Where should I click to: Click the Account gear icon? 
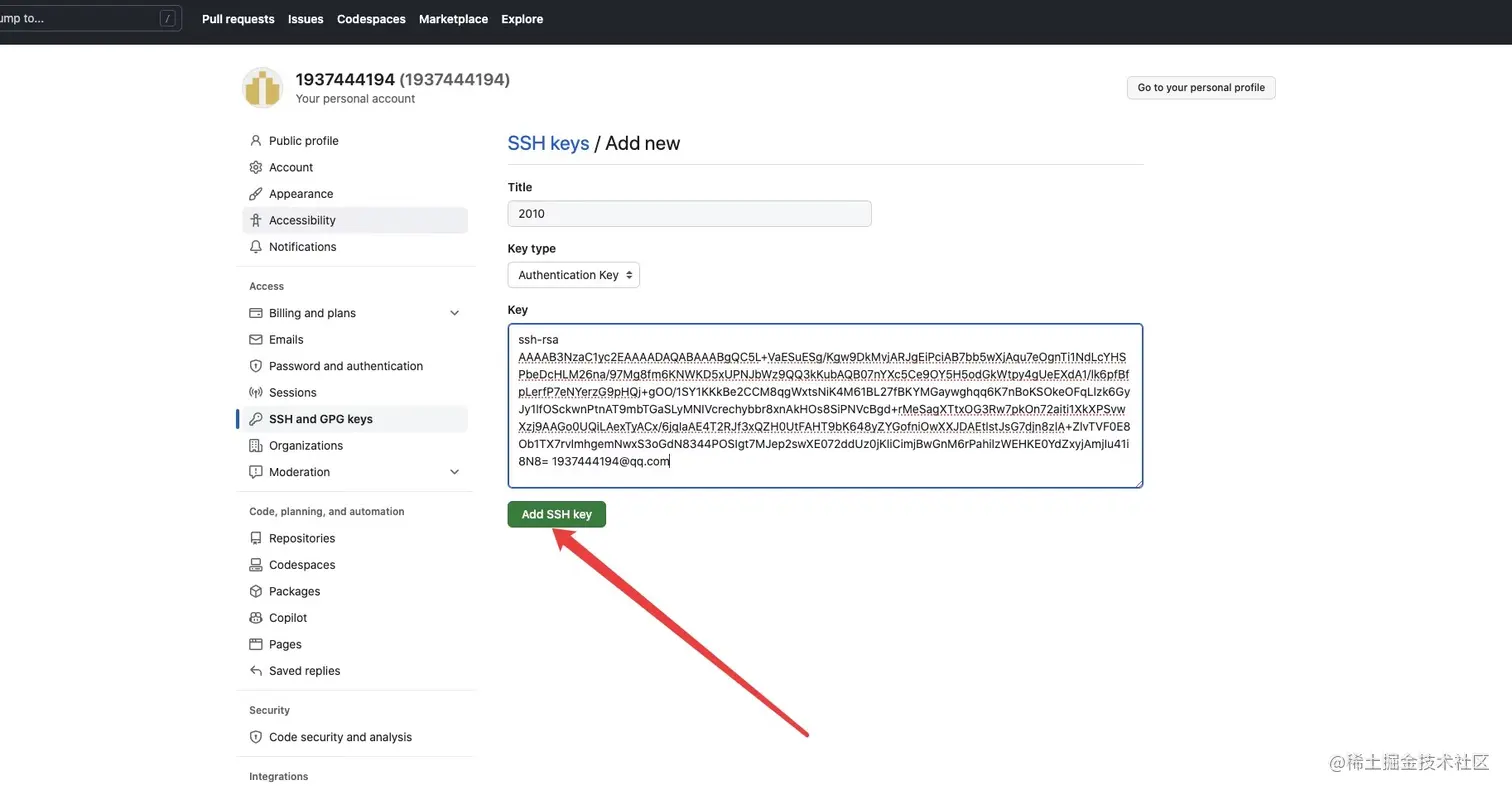point(256,167)
